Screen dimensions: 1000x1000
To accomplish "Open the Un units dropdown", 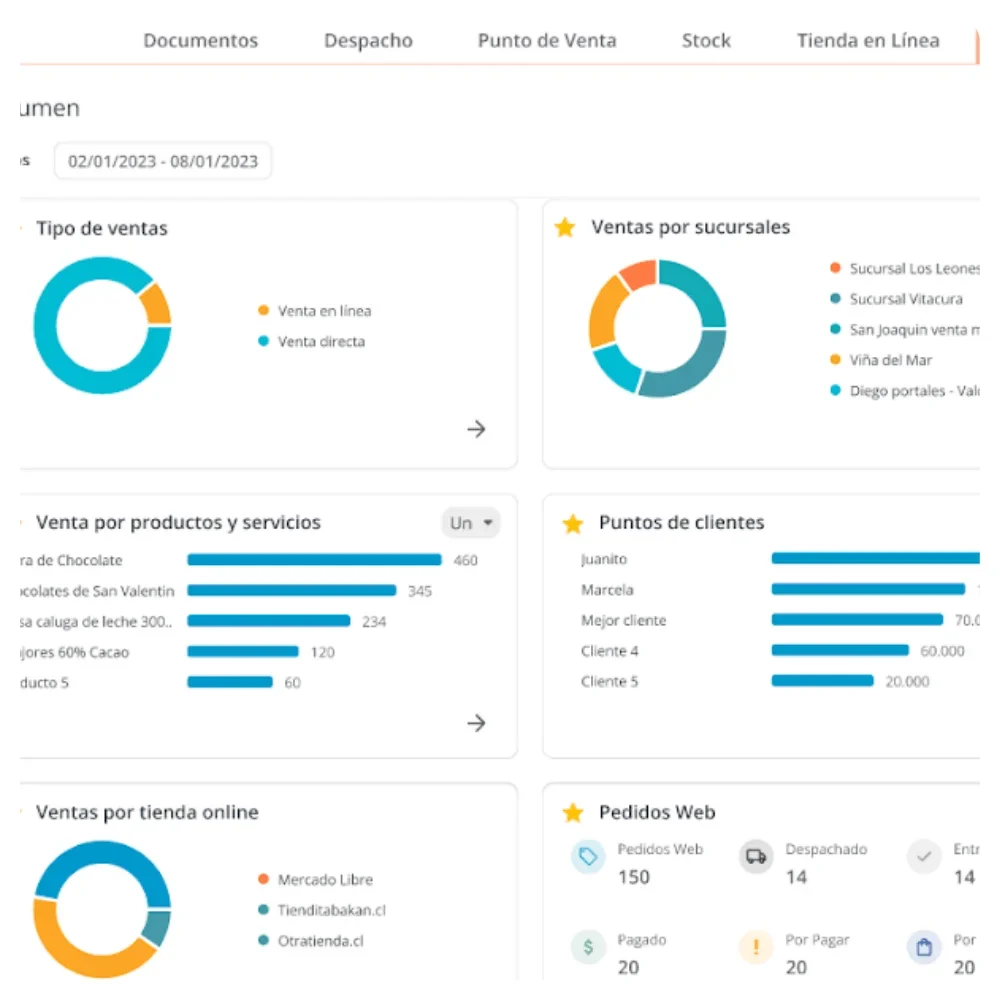I will coord(471,523).
